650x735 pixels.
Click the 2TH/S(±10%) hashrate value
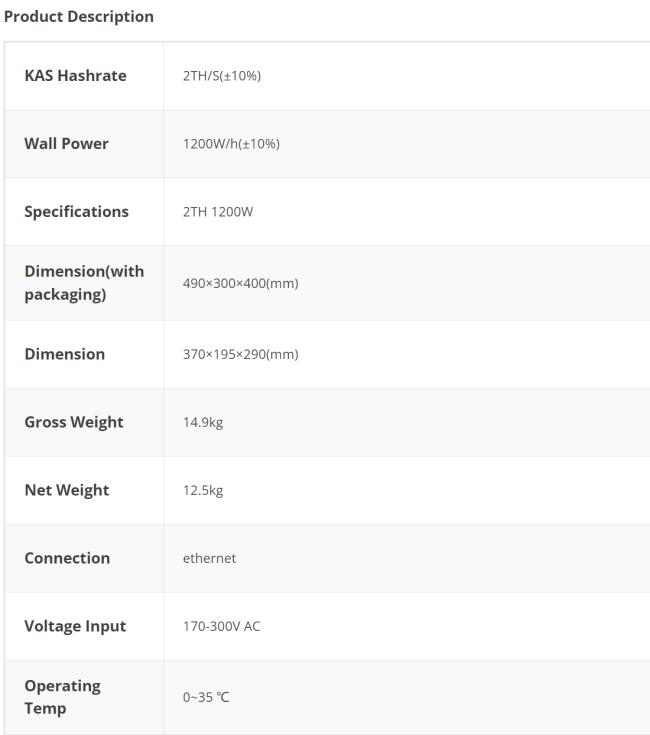(x=222, y=76)
